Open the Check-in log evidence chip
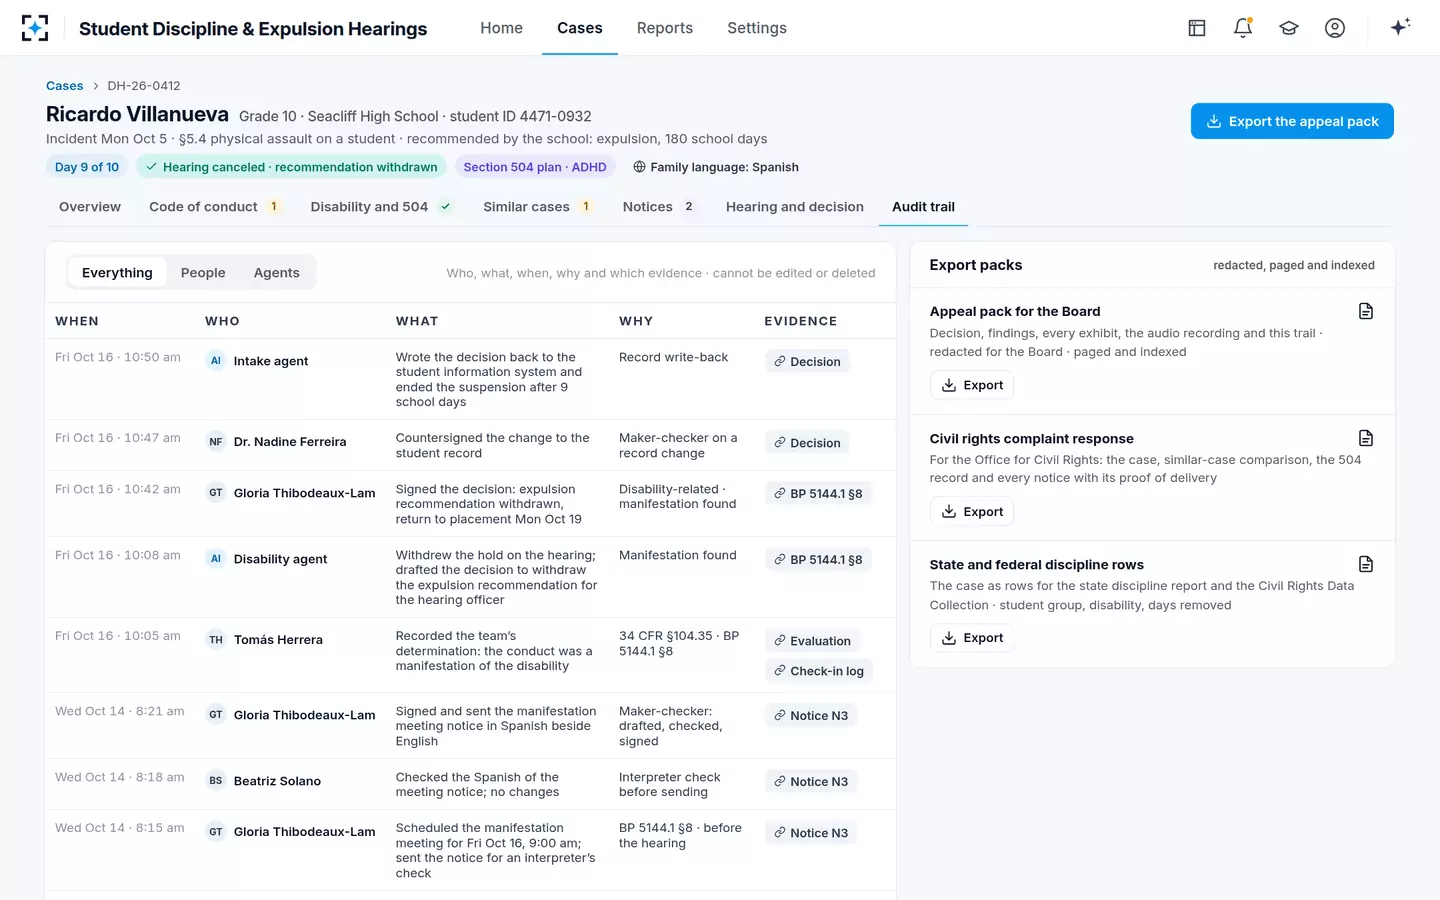This screenshot has height=900, width=1440. point(819,671)
